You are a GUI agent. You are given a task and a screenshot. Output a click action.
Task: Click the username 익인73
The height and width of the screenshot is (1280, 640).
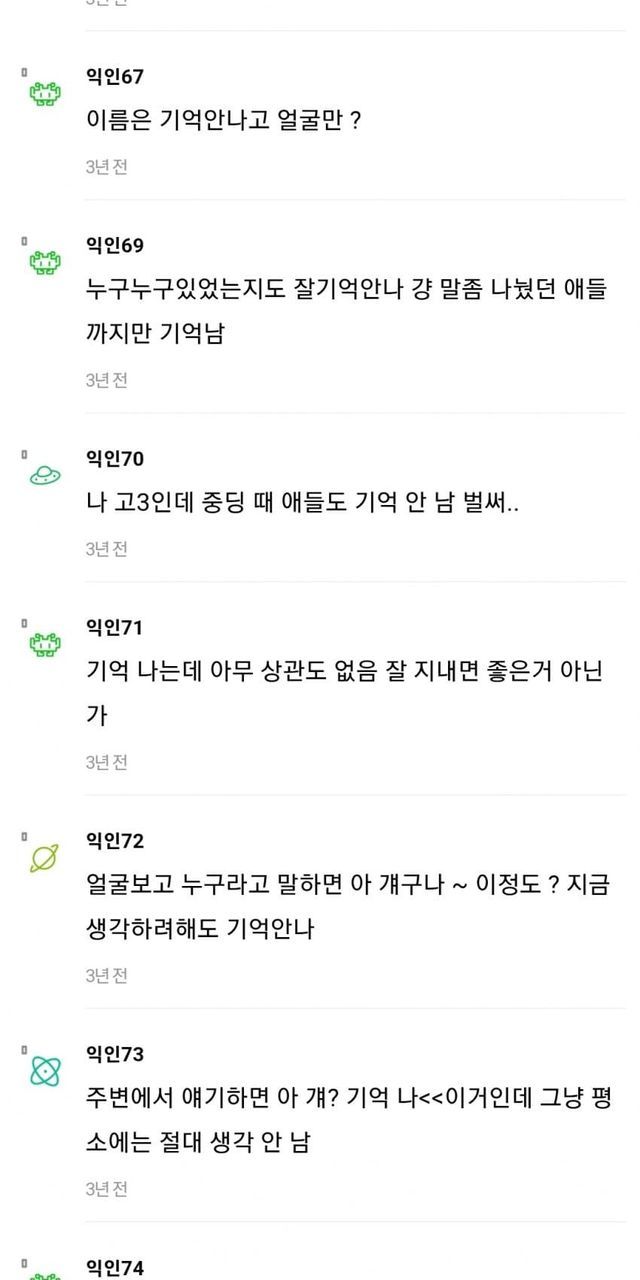[x=114, y=1055]
